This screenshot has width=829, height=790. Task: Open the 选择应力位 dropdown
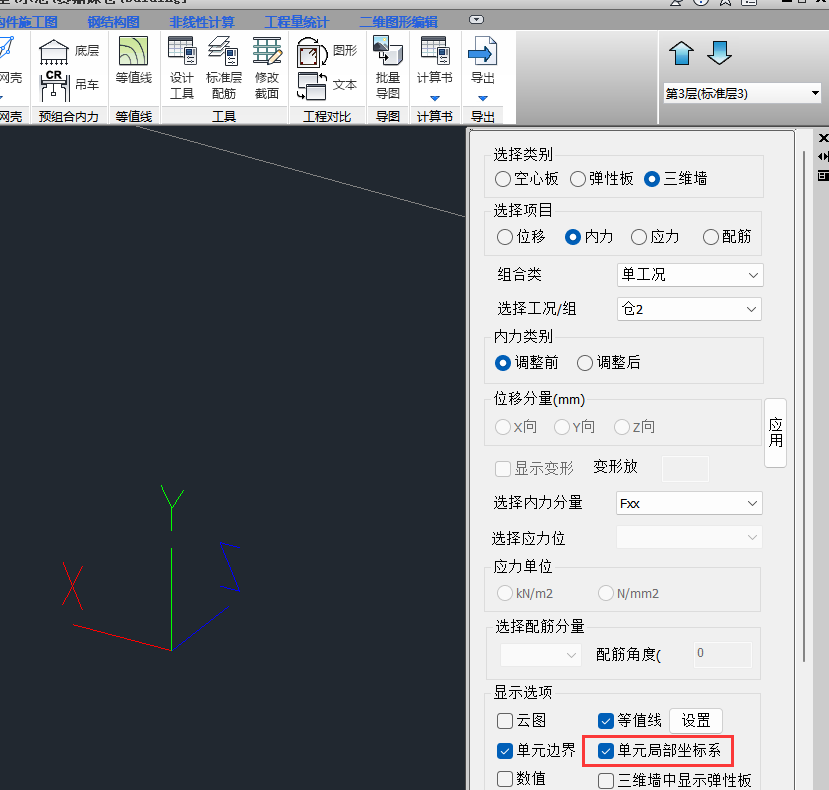coord(689,537)
